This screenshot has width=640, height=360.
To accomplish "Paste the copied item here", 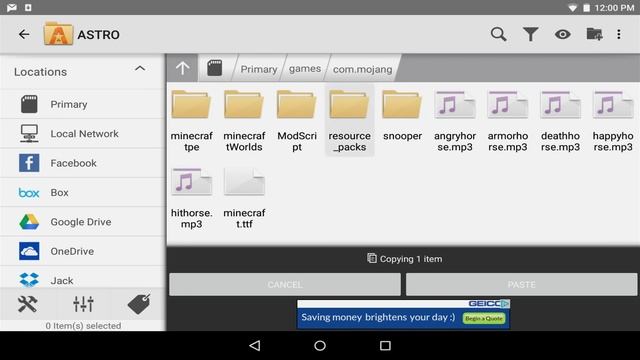I will coord(521,284).
